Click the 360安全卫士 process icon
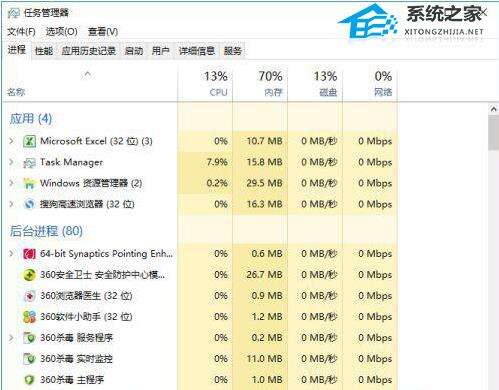499x390 pixels. coord(29,275)
